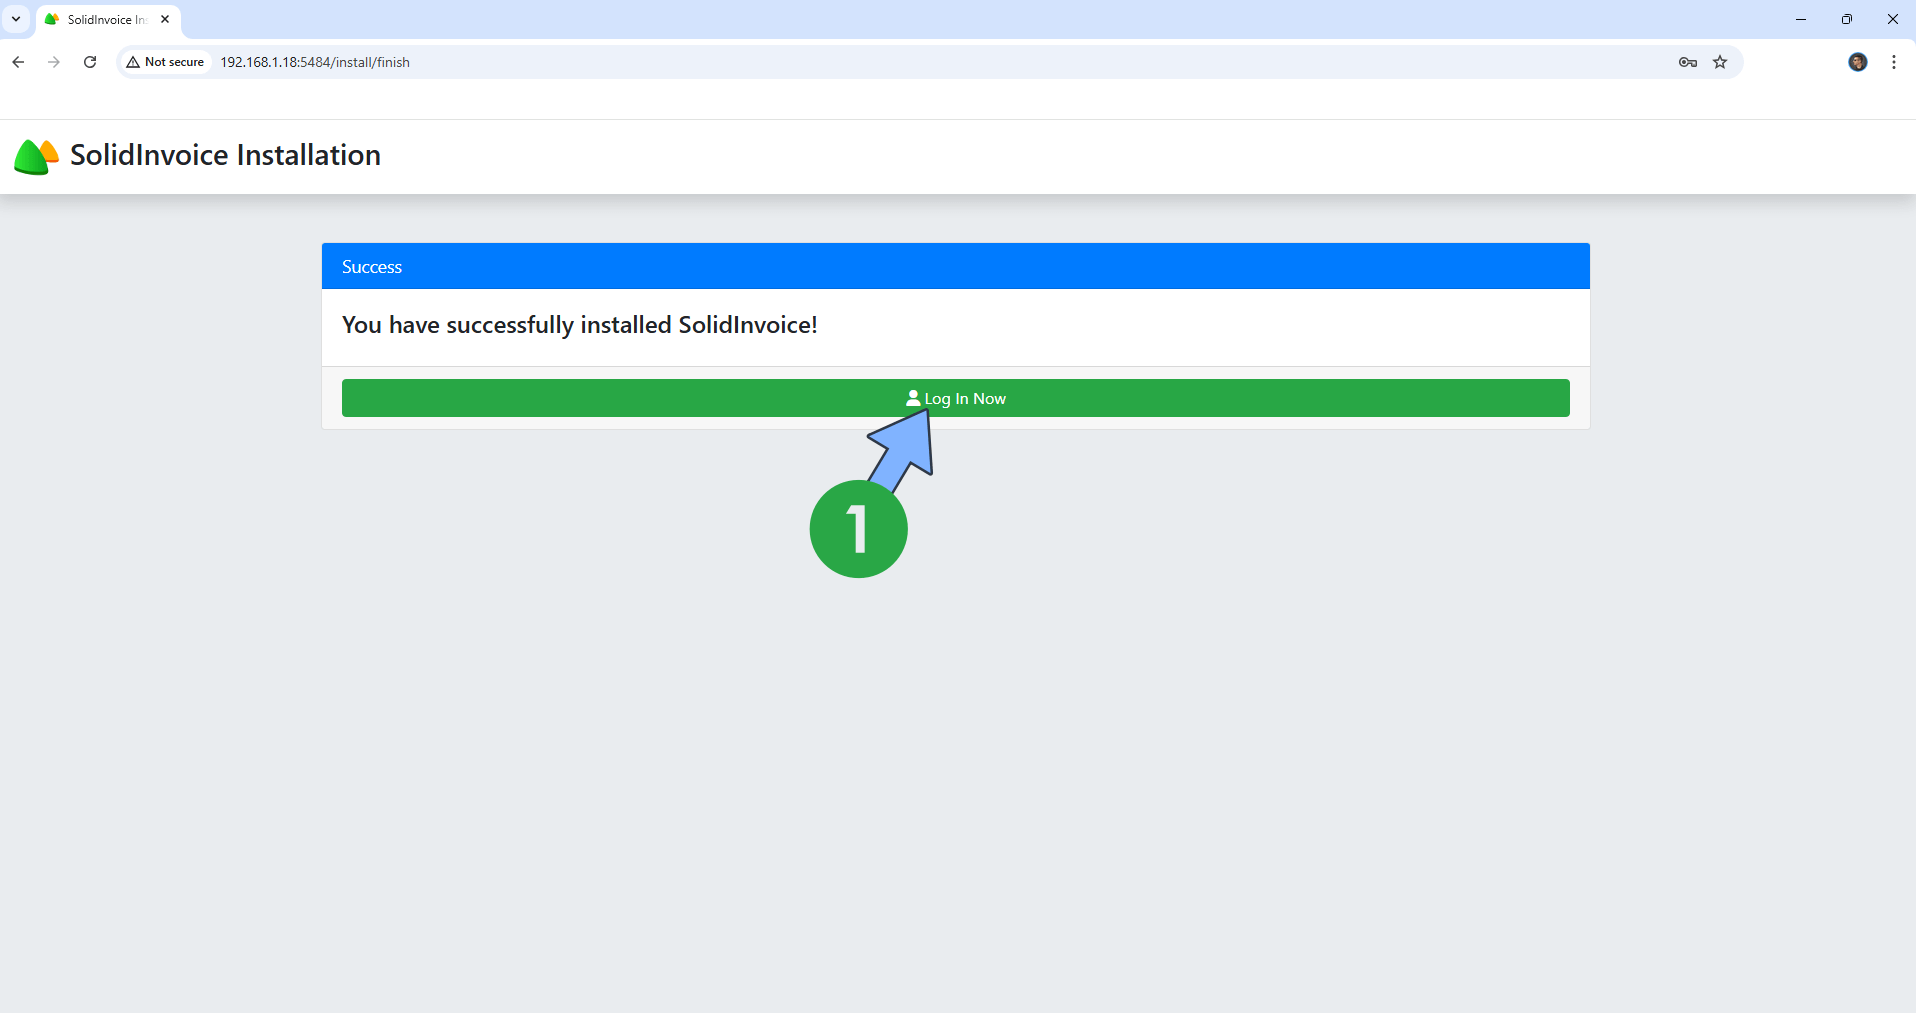
Task: Click the user icon in Log In Now
Action: [913, 398]
